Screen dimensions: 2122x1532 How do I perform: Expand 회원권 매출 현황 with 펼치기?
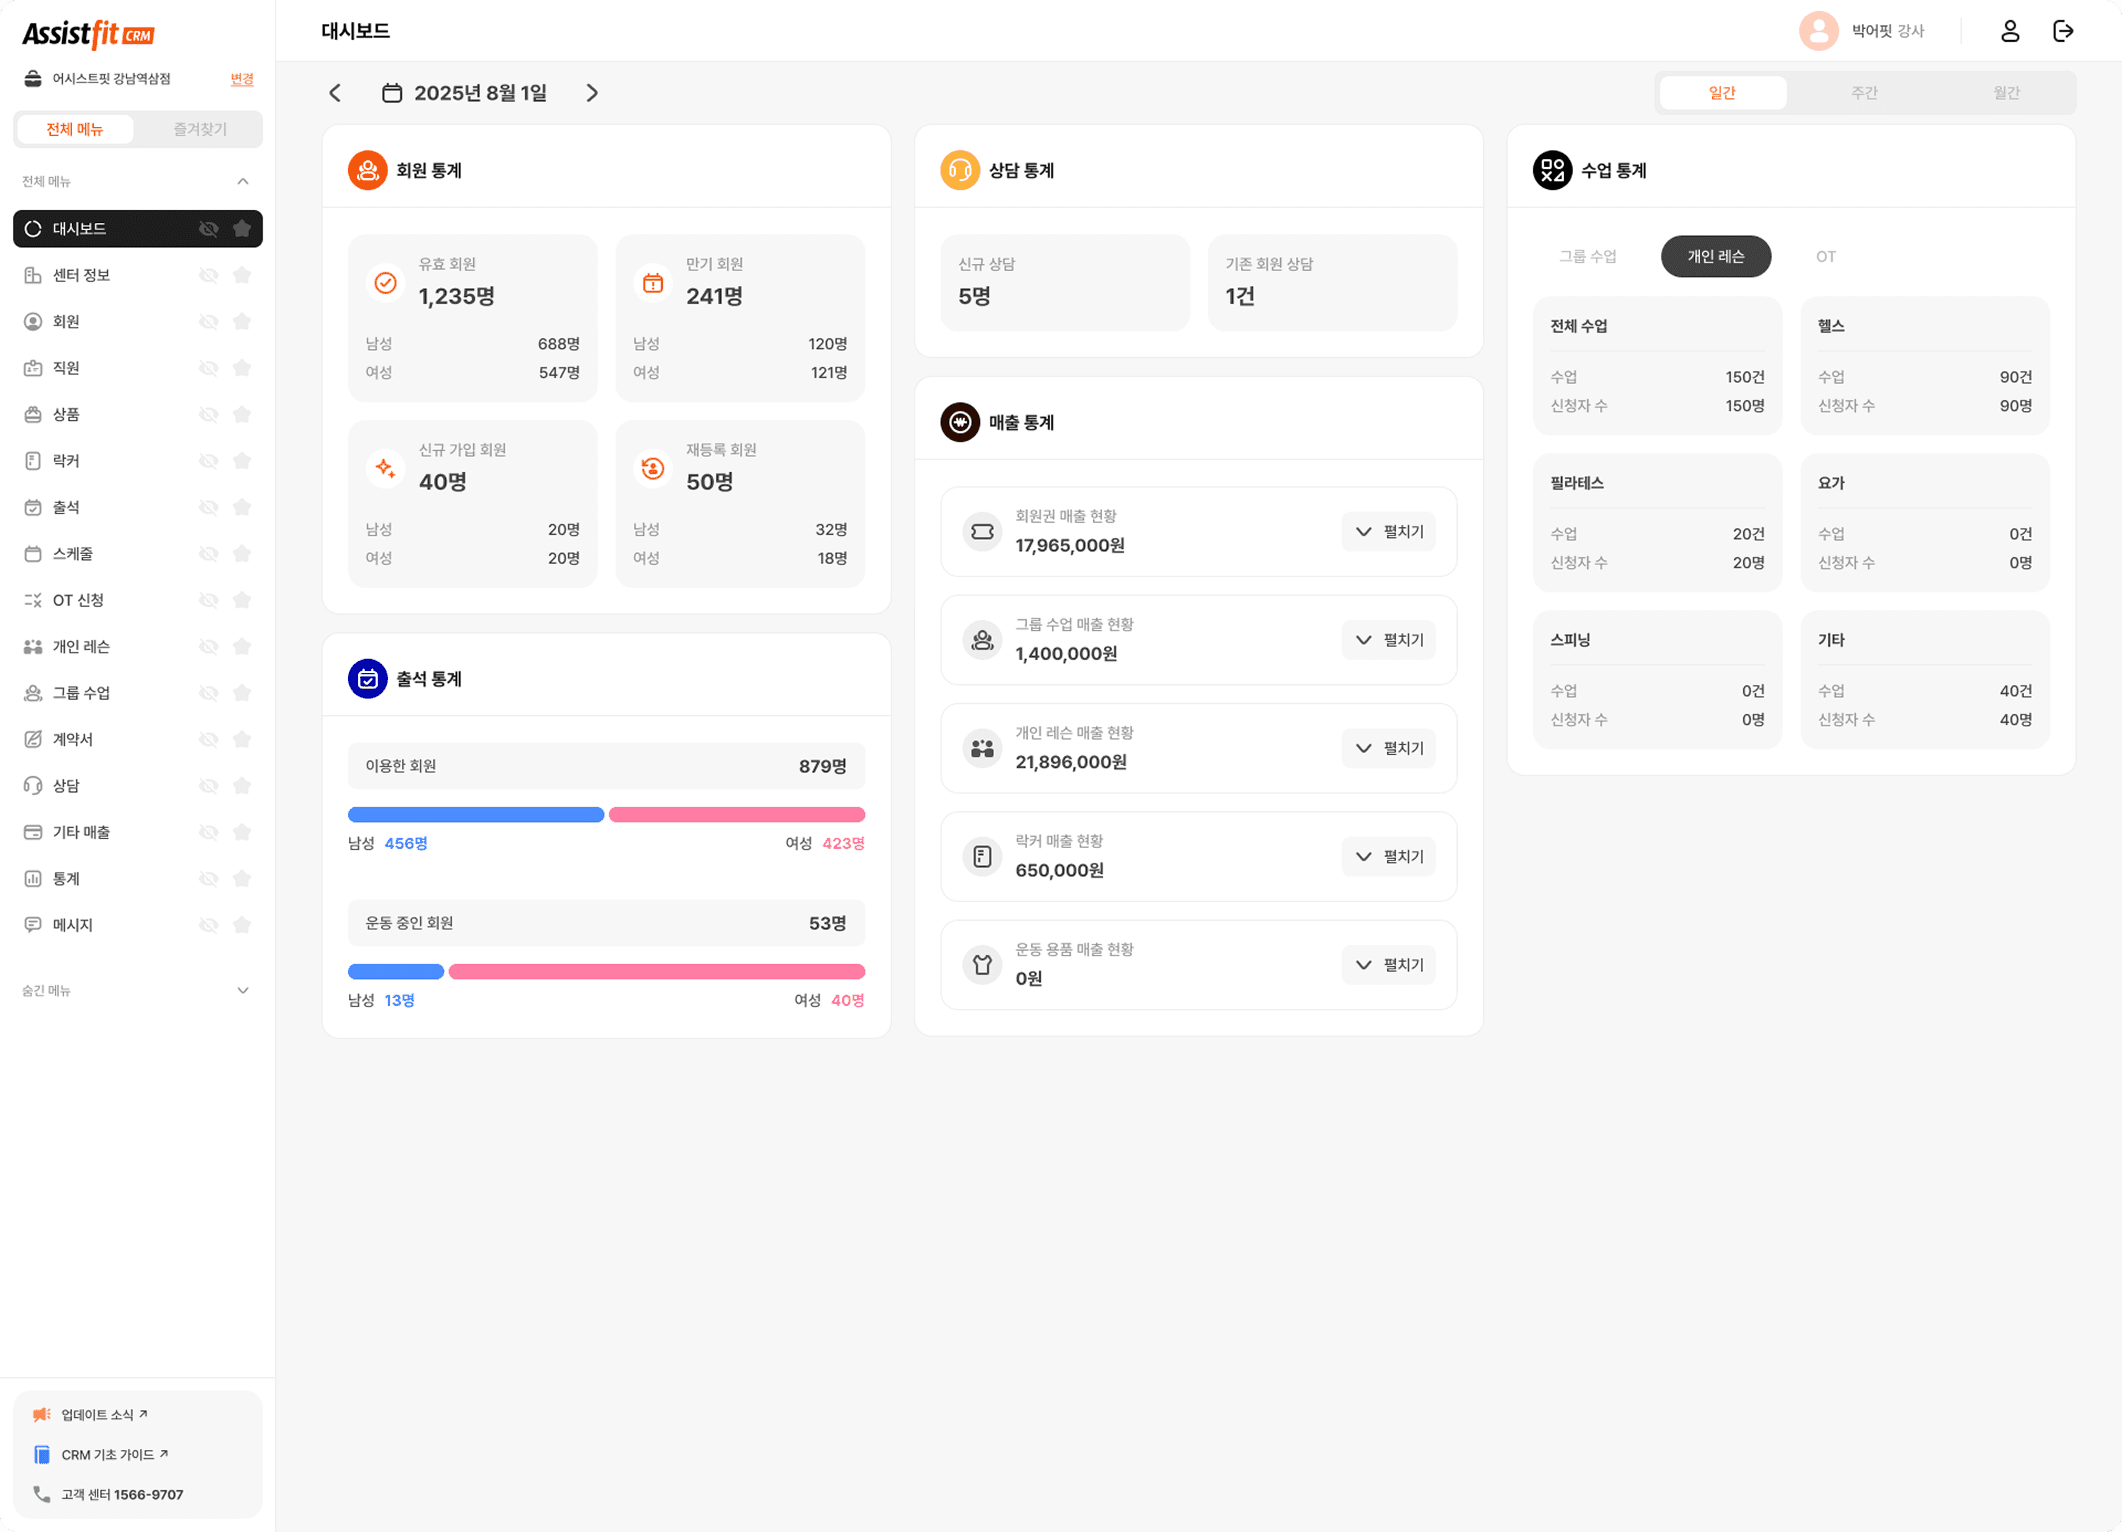coord(1389,531)
